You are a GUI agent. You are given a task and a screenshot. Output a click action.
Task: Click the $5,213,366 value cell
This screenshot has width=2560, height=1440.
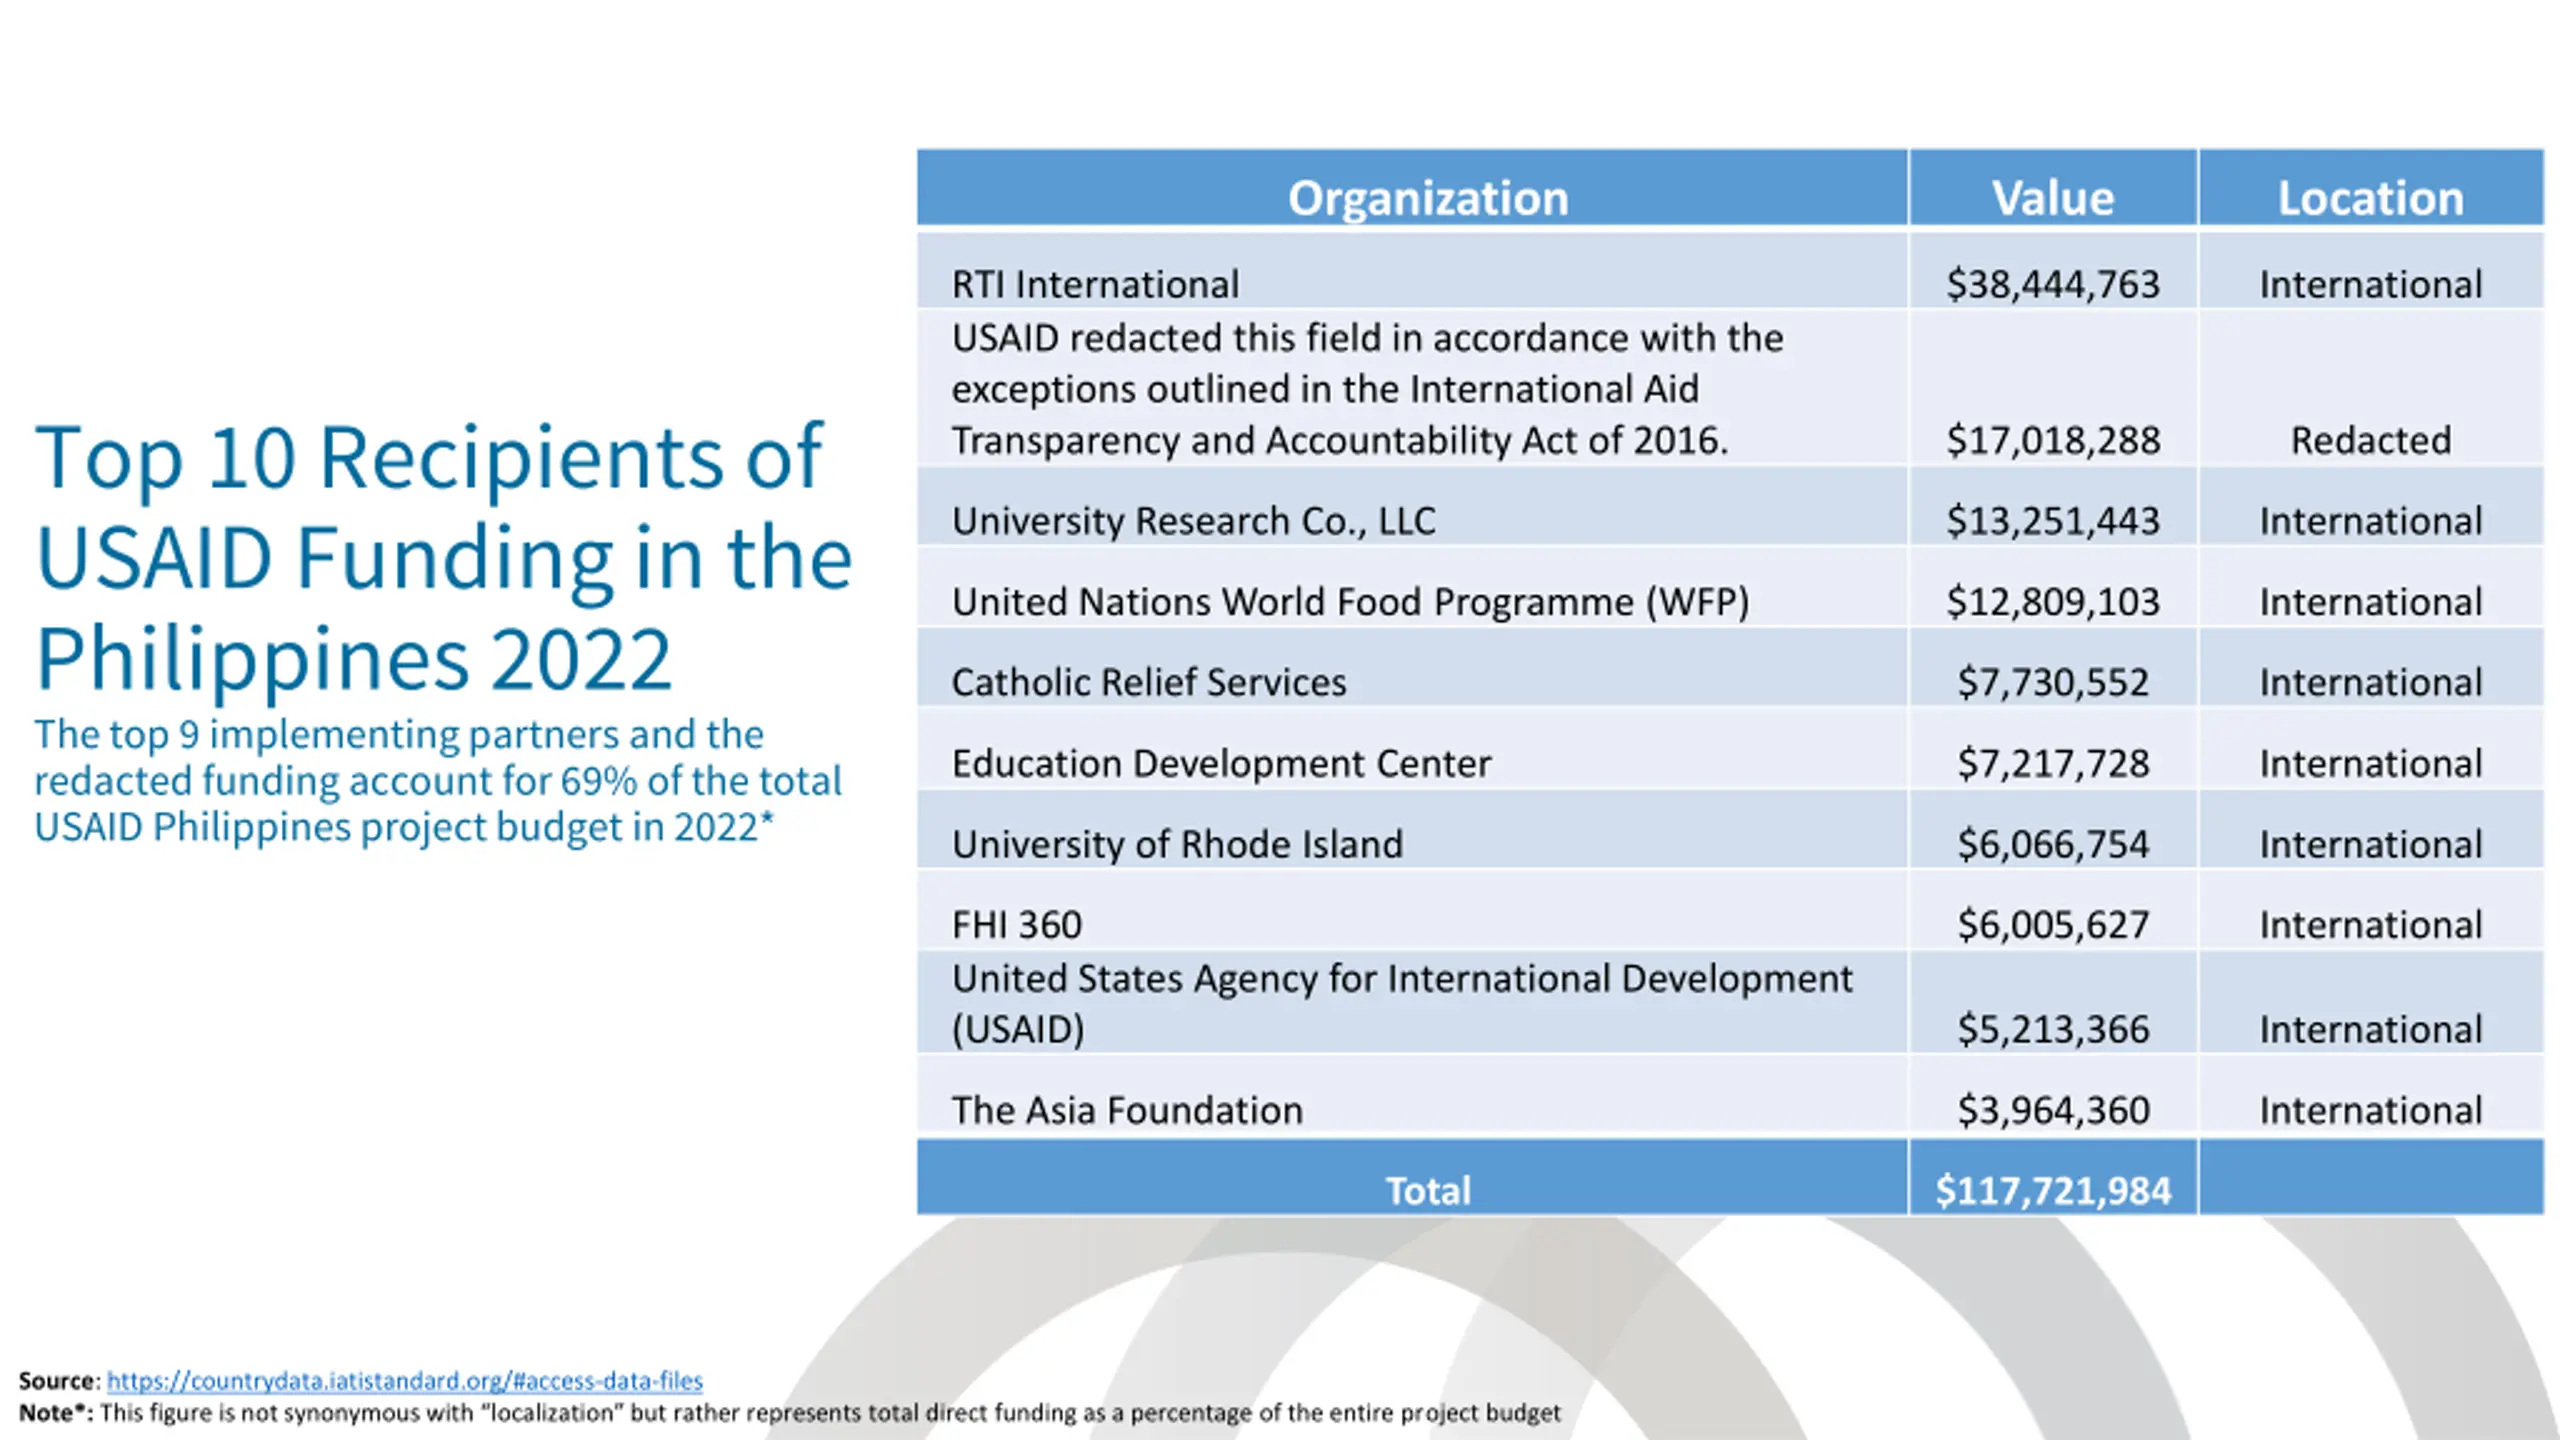click(x=2052, y=1029)
